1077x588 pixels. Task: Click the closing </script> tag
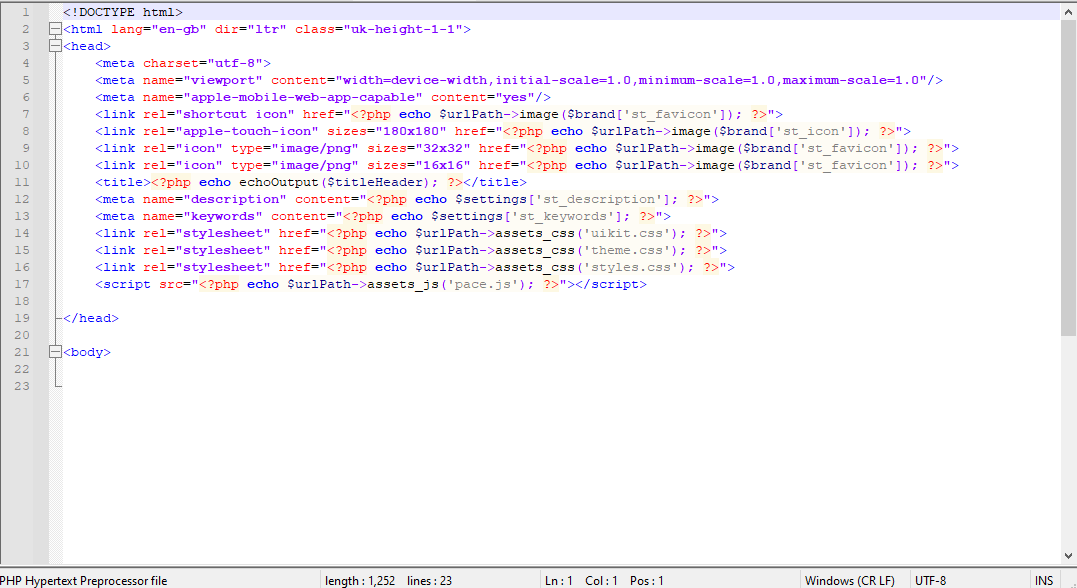point(611,284)
